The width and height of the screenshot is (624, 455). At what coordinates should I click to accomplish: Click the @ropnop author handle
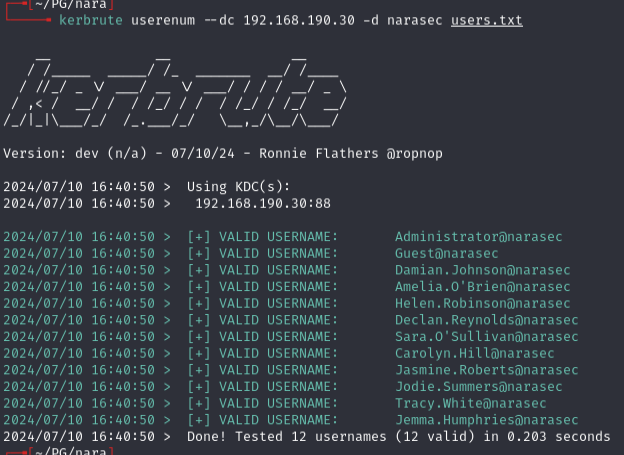(410, 153)
